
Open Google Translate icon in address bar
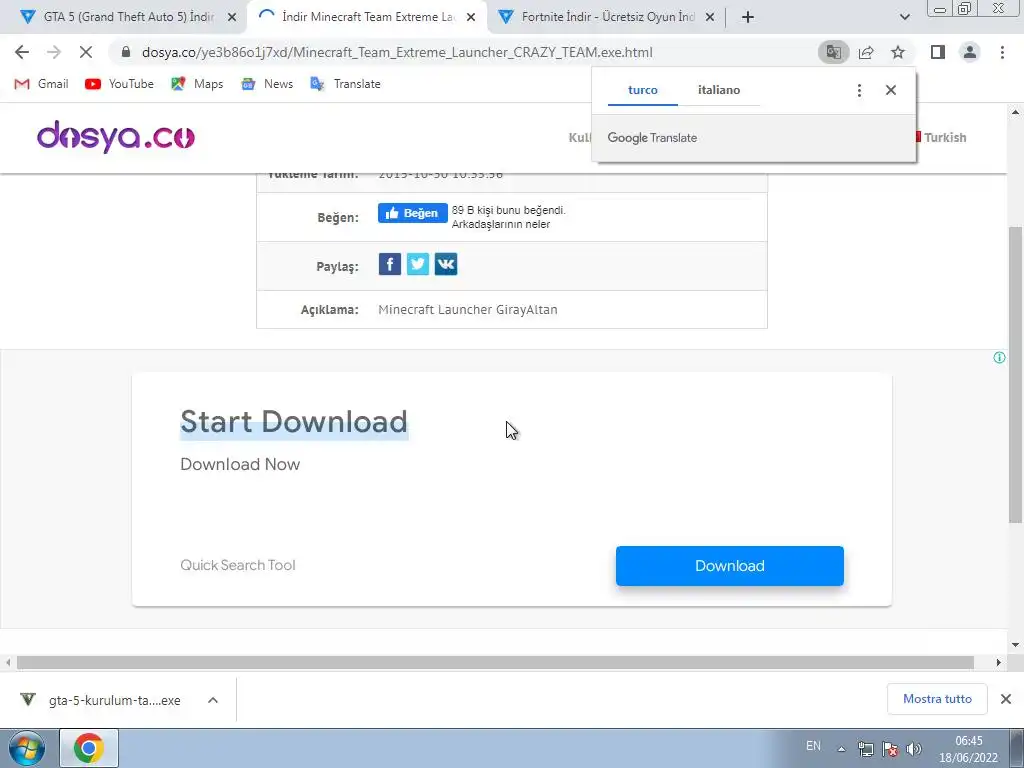coord(833,52)
